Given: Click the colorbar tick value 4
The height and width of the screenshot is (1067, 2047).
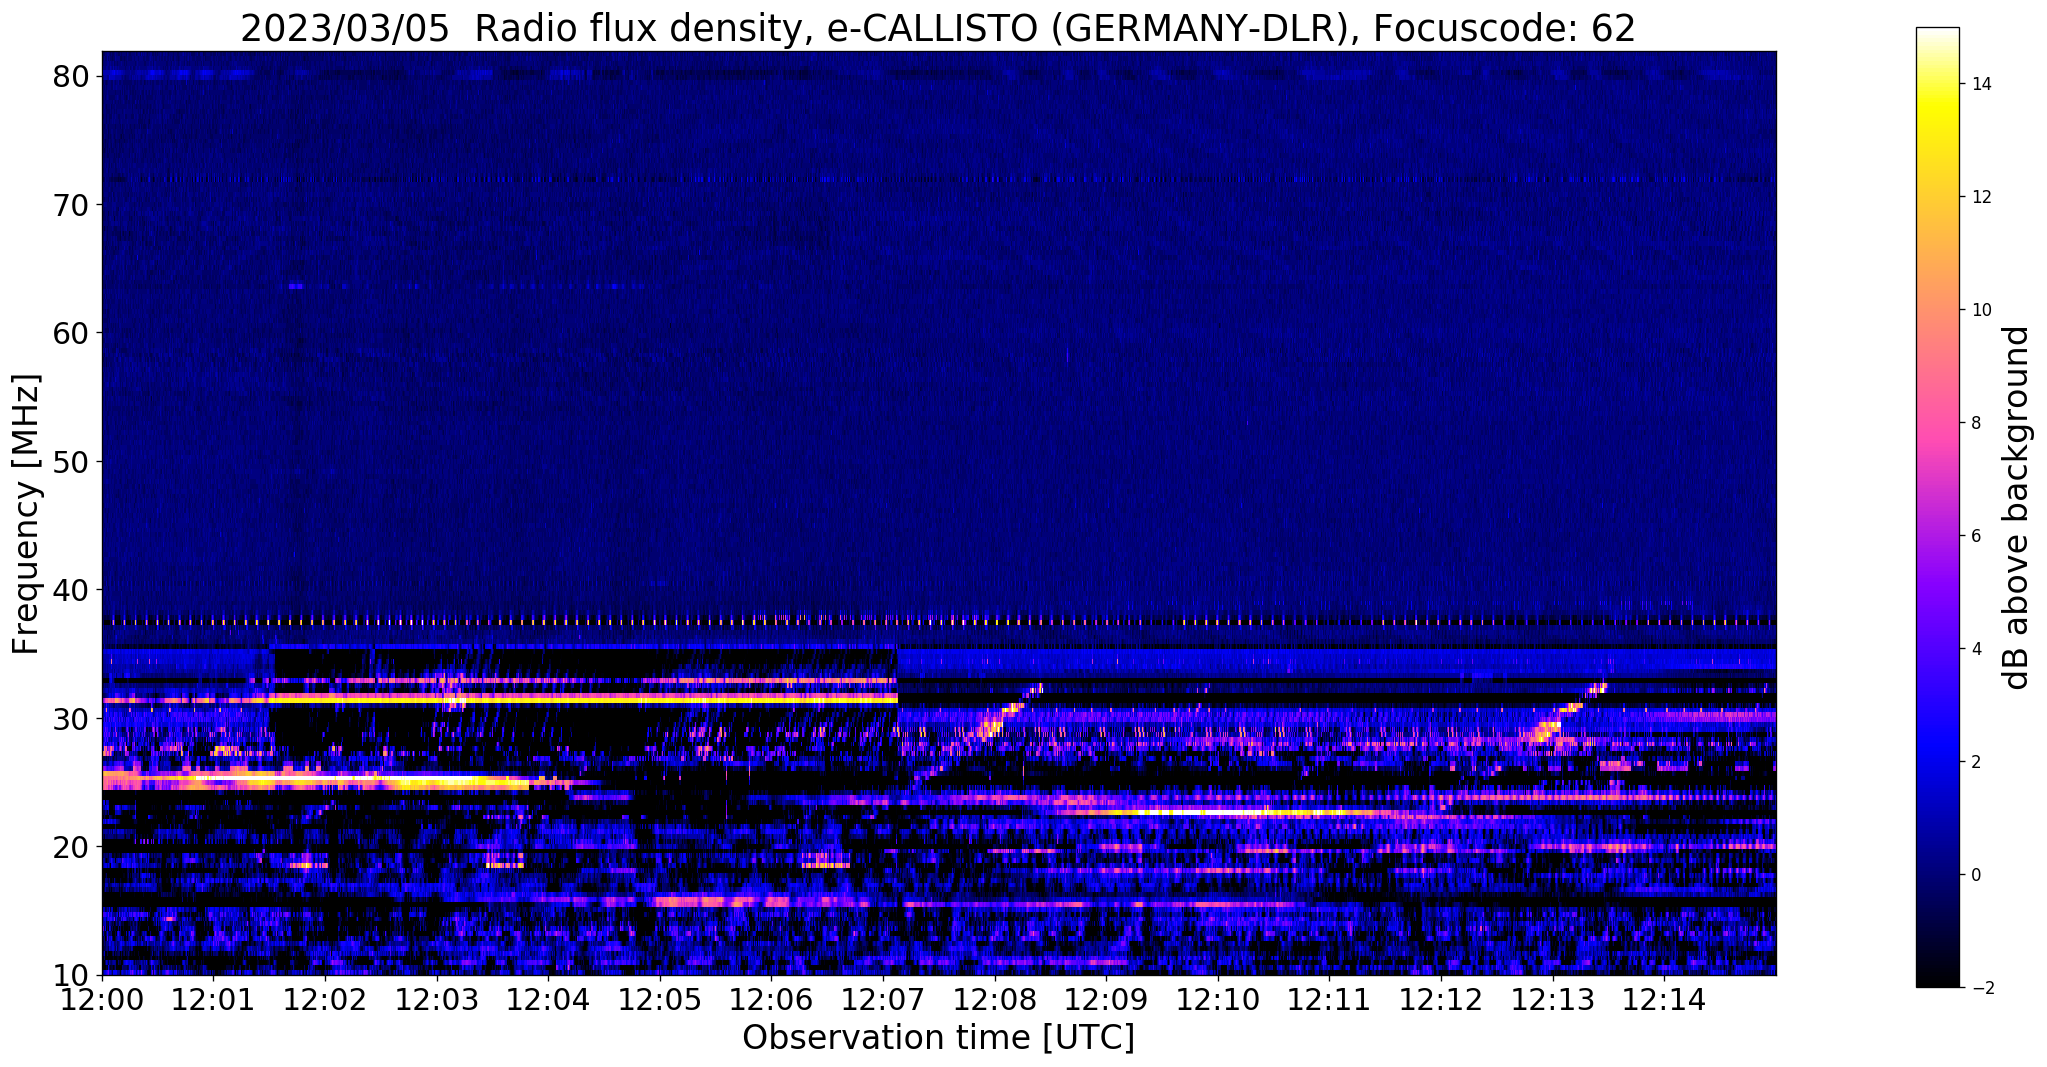Looking at the screenshot, I should [1975, 649].
